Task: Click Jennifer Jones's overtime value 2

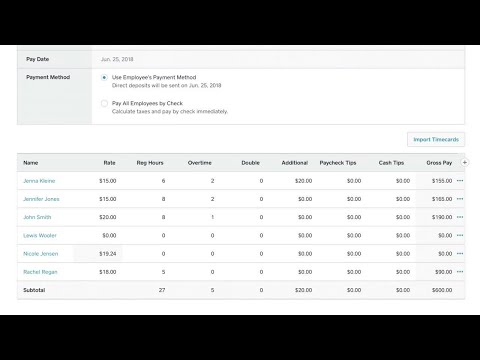Action: (x=212, y=199)
